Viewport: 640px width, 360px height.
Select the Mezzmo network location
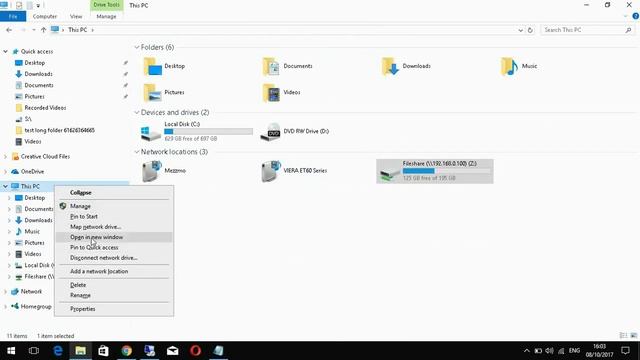(164, 171)
